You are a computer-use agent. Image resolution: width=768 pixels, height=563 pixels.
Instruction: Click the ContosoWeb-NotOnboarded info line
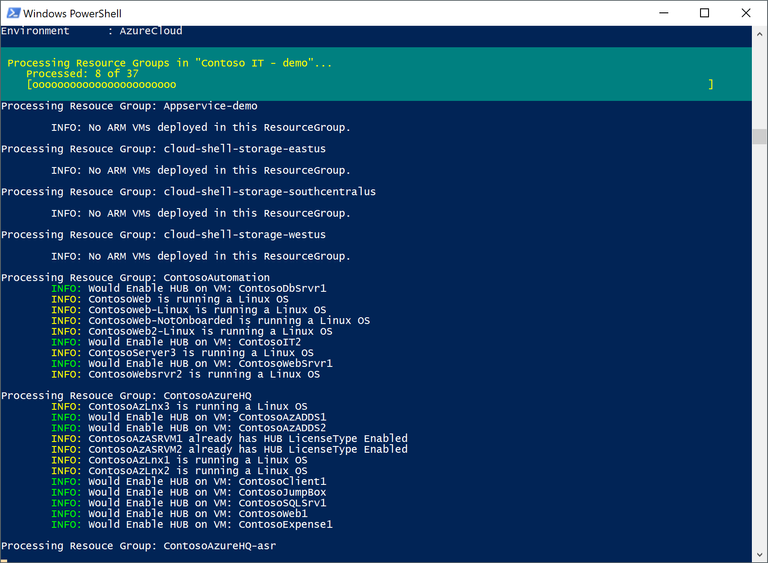(211, 320)
